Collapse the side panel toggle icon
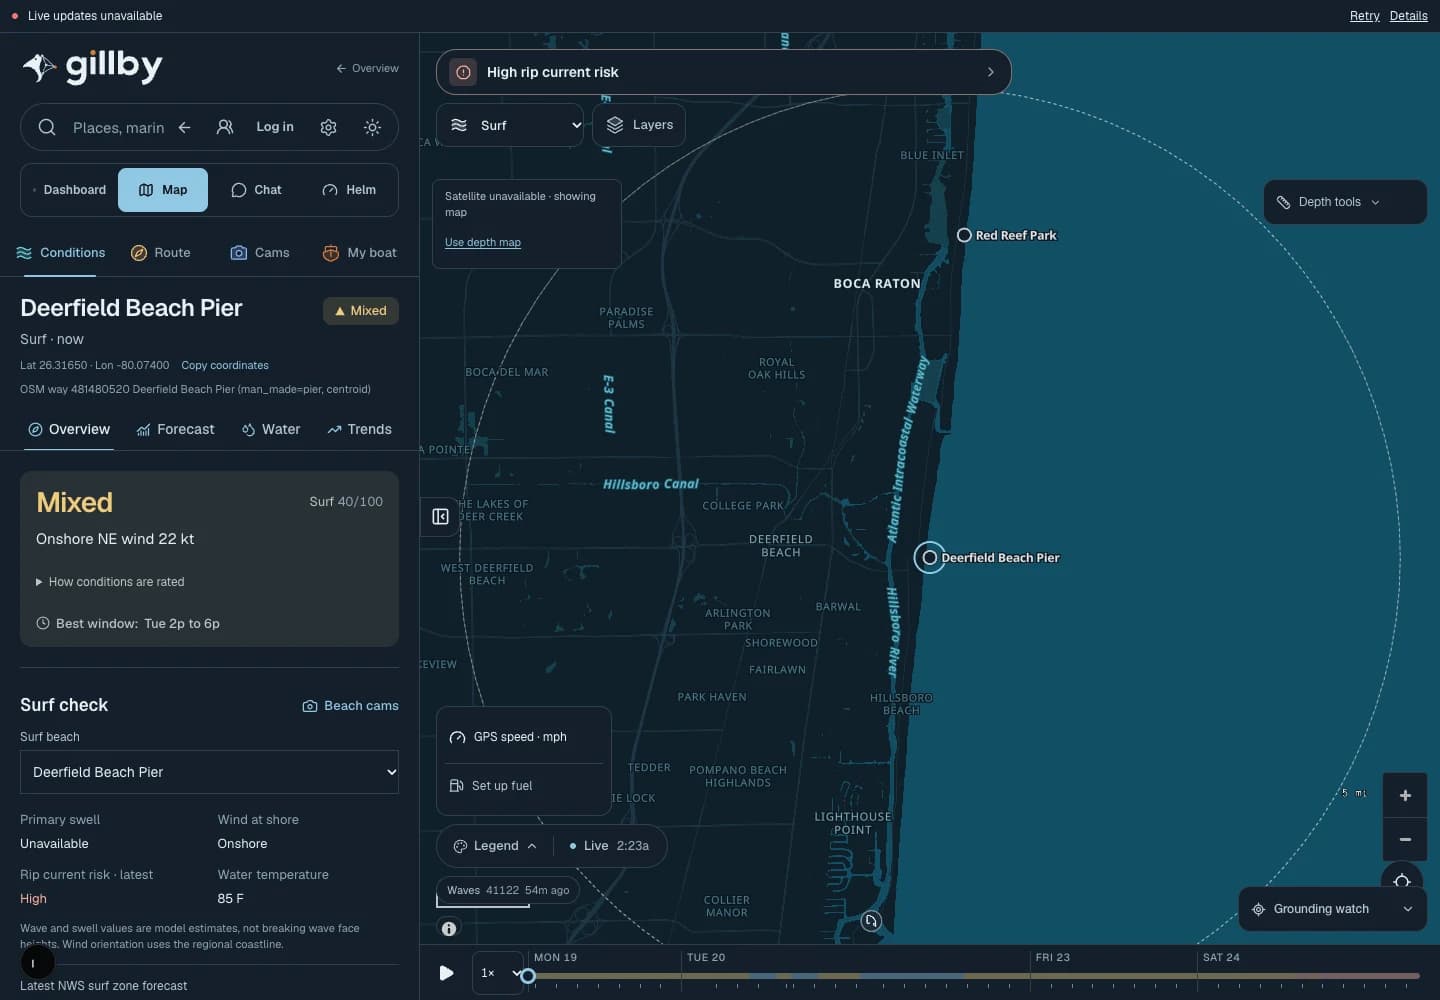This screenshot has height=1000, width=1440. tap(440, 516)
